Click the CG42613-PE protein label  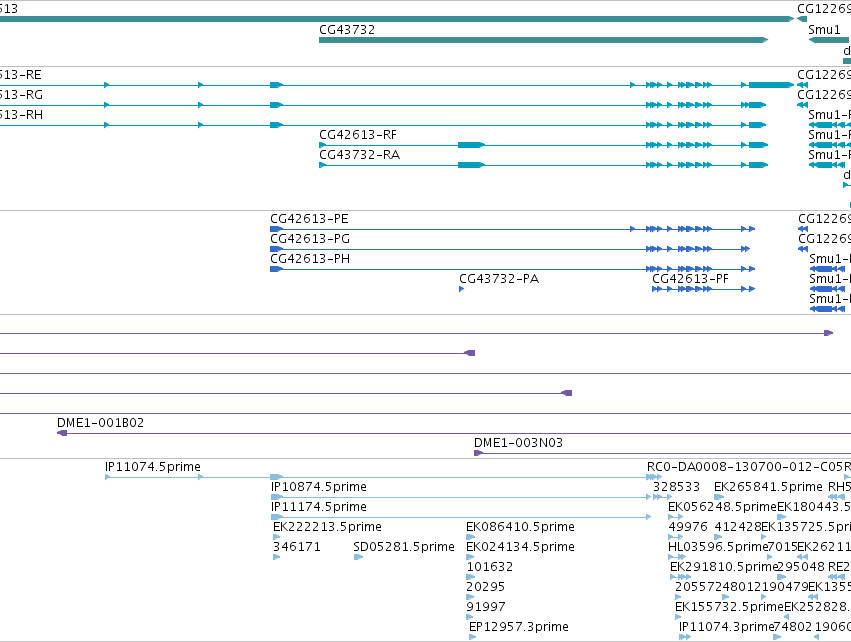(309, 219)
